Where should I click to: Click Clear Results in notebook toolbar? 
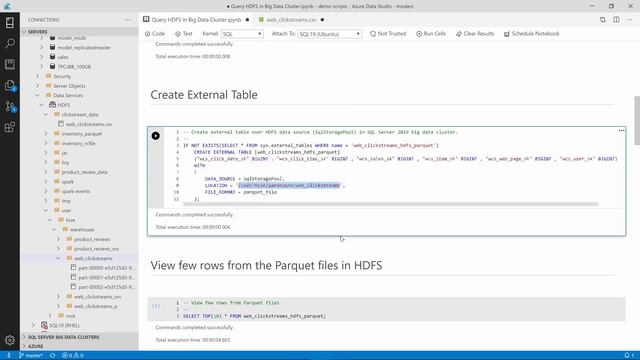point(475,33)
